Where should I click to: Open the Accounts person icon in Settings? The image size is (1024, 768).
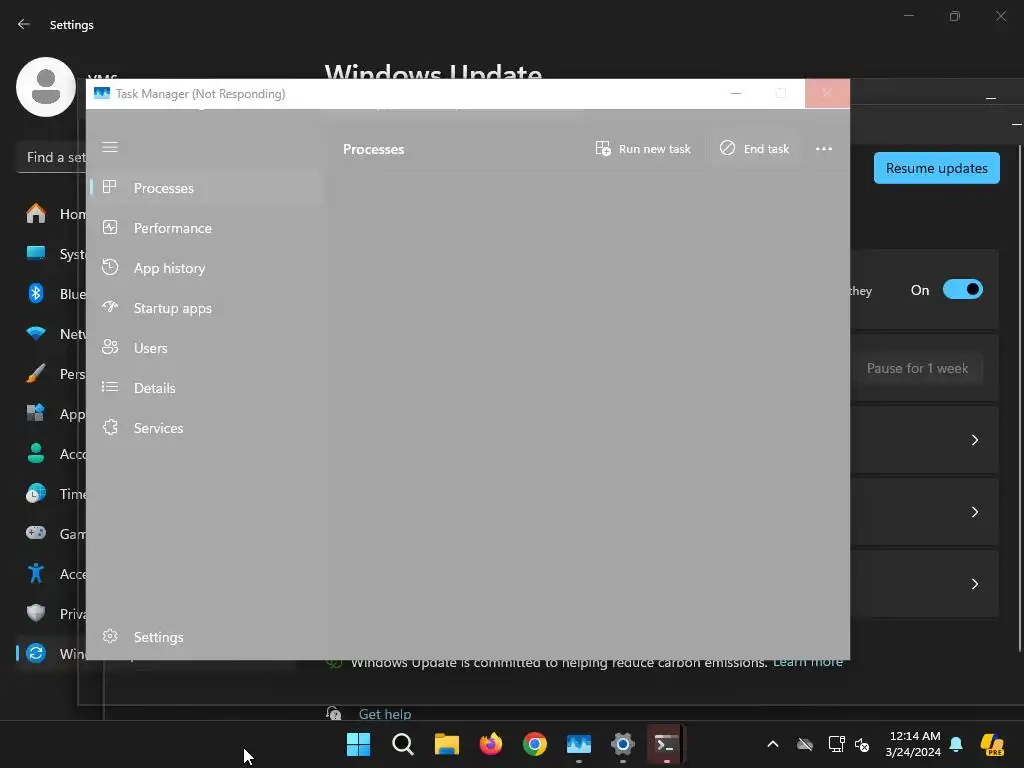click(36, 453)
